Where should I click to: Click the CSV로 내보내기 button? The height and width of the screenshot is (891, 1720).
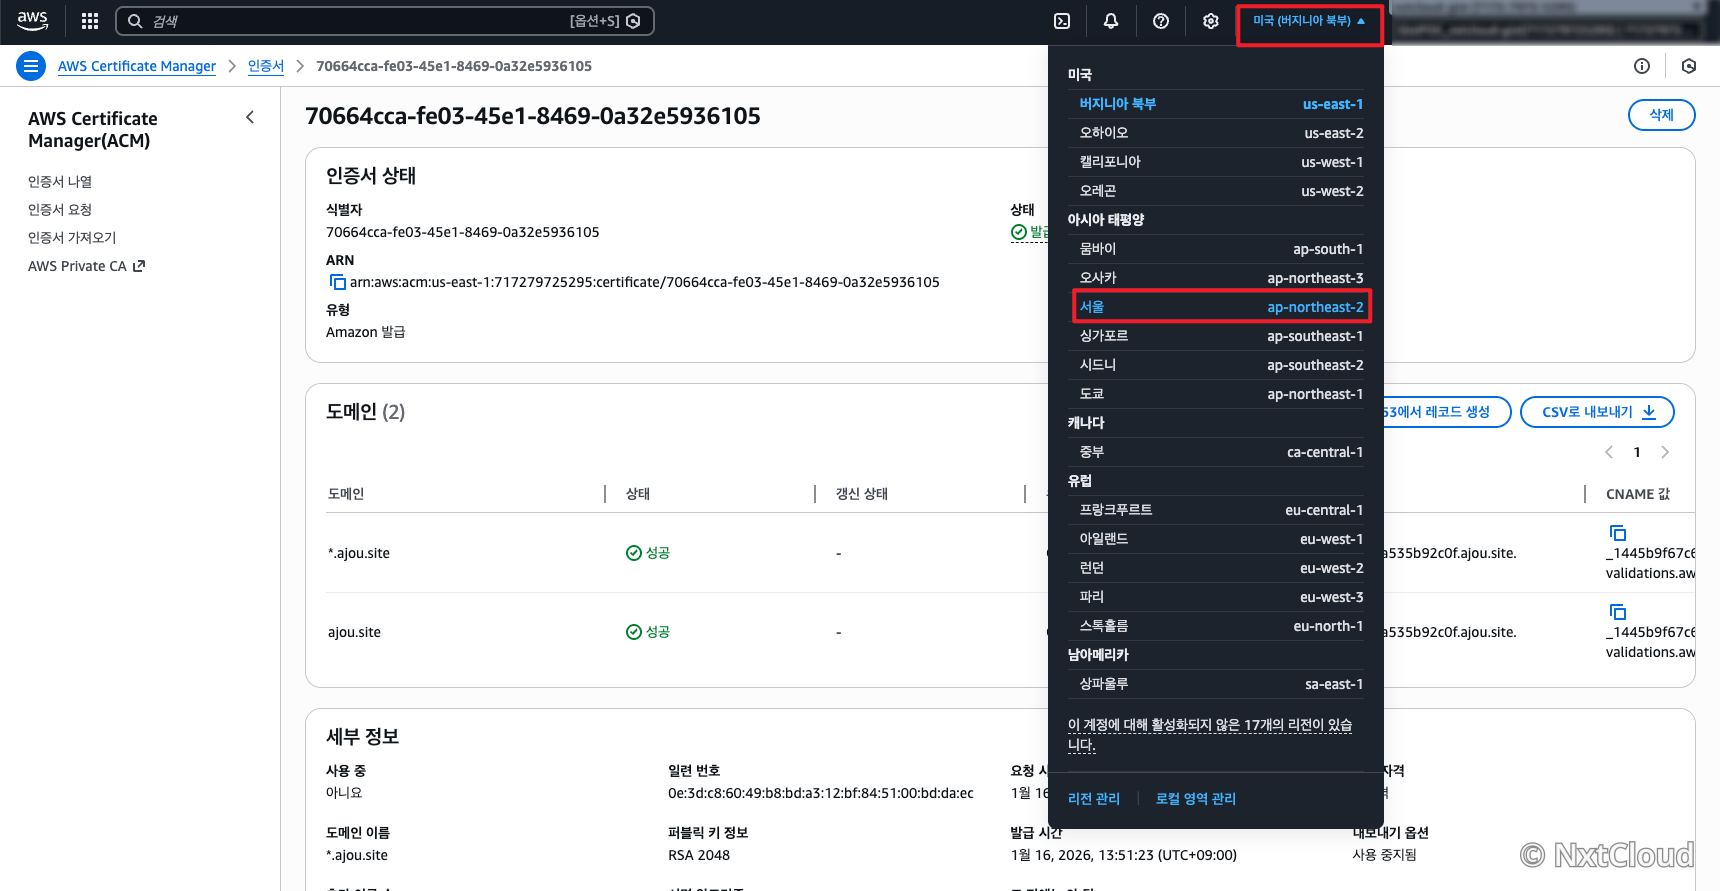(x=1597, y=412)
